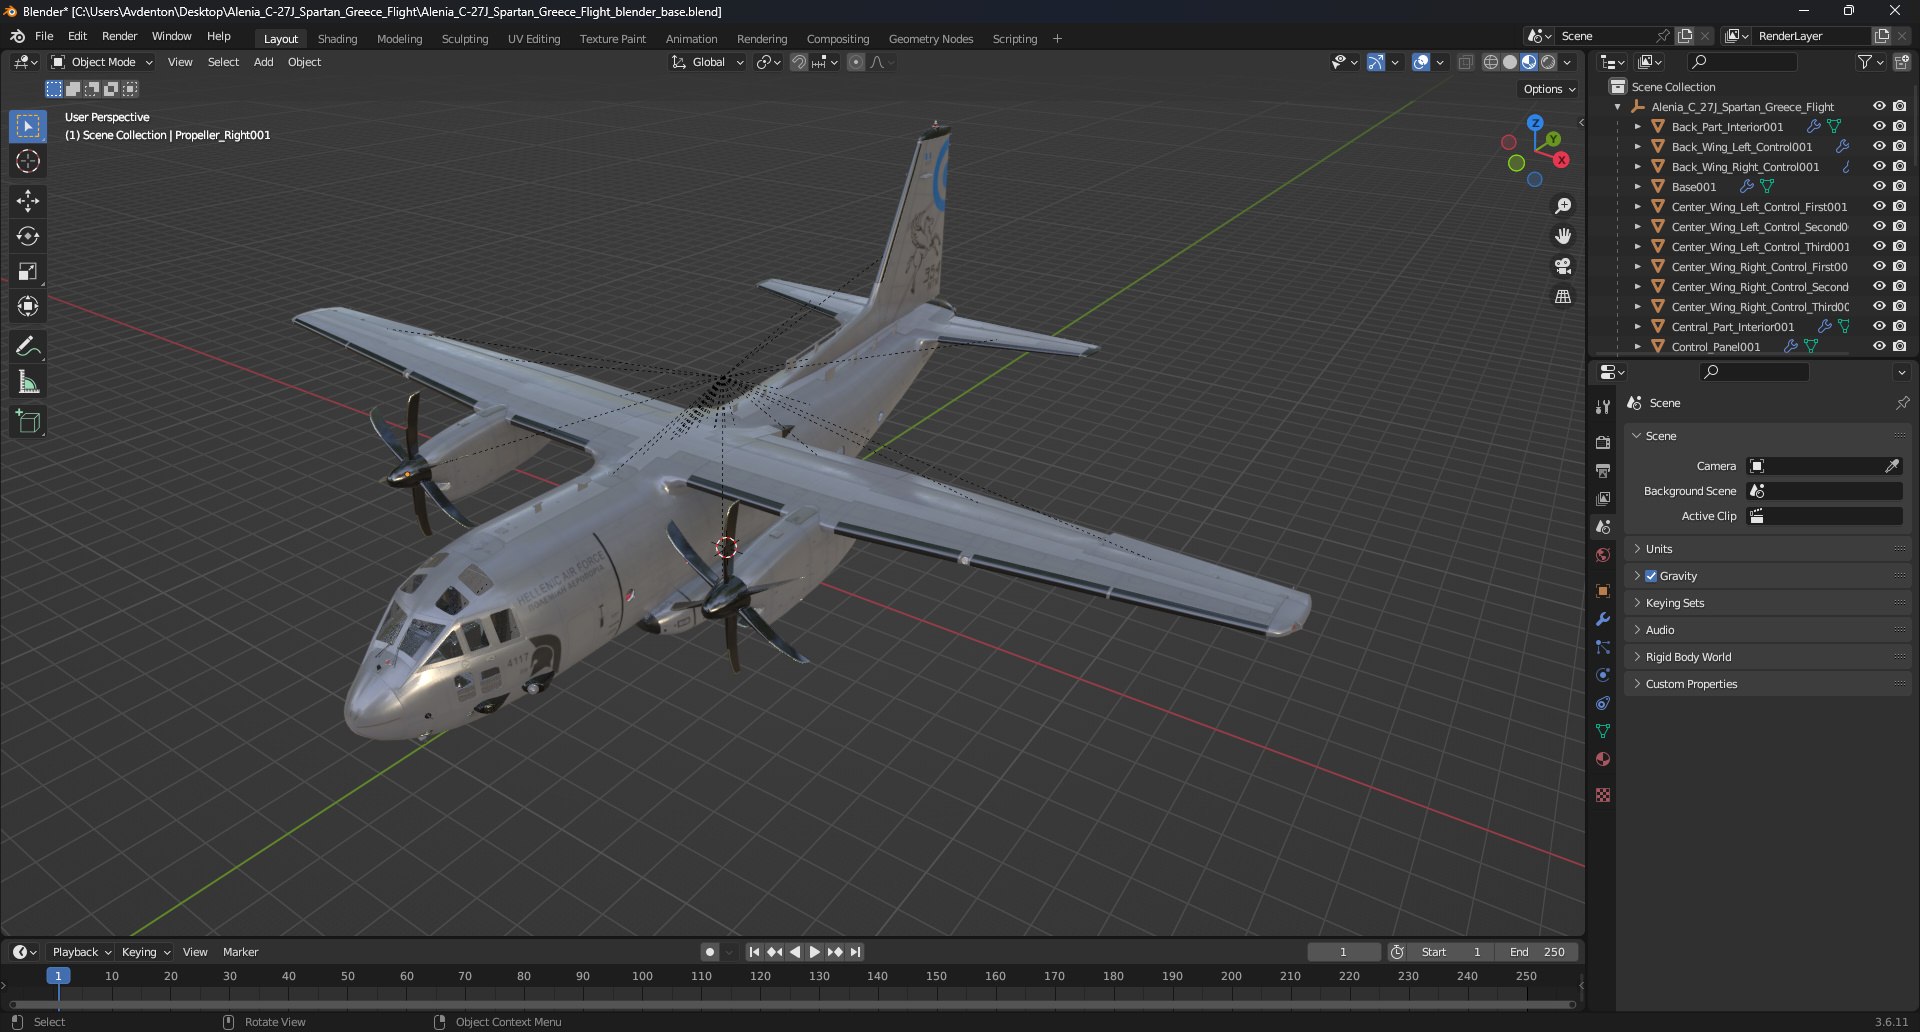Open the Render menu
Screen dimensions: 1920x1032
[119, 36]
